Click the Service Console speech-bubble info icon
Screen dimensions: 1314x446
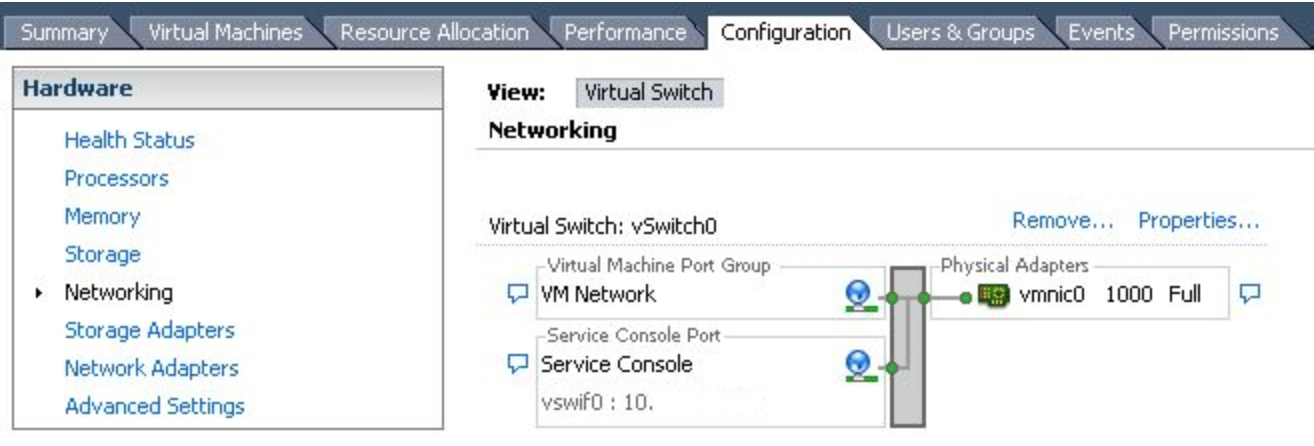[x=517, y=365]
